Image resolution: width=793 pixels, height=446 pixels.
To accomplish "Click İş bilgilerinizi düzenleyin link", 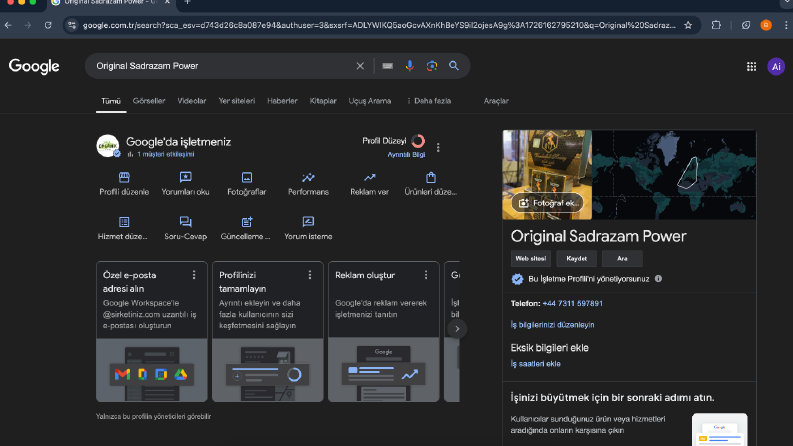I will [x=552, y=325].
